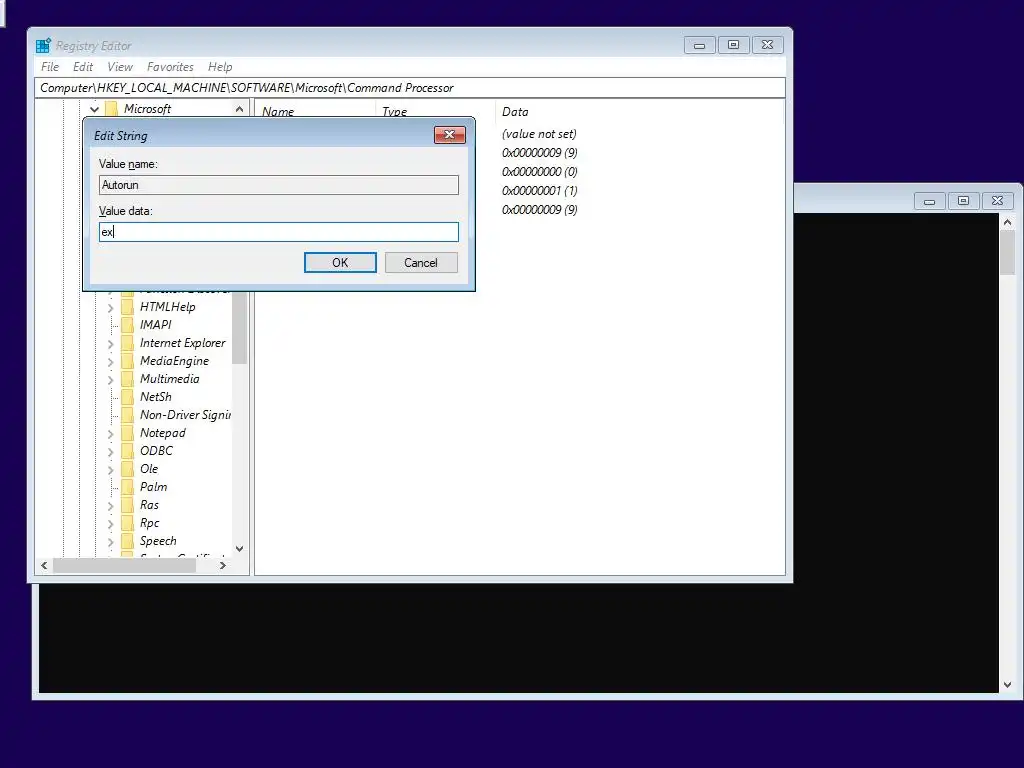Select the Notepad folder icon
The width and height of the screenshot is (1024, 768).
coord(127,433)
